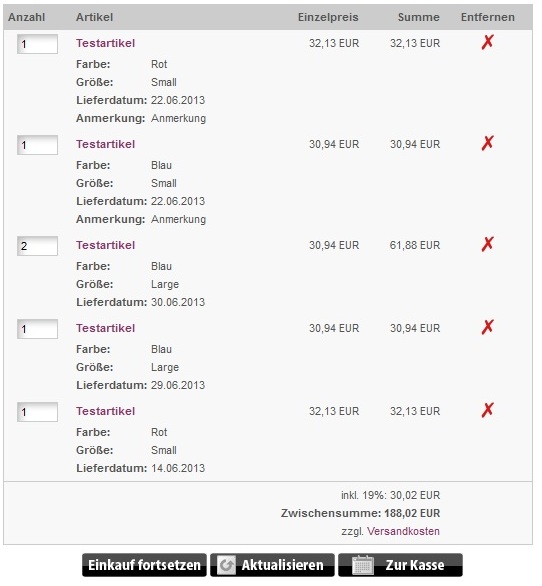Open Testartikel link with Lieferdatum 29.06.2013
Viewport: 542px width, 586px height.
coord(105,328)
